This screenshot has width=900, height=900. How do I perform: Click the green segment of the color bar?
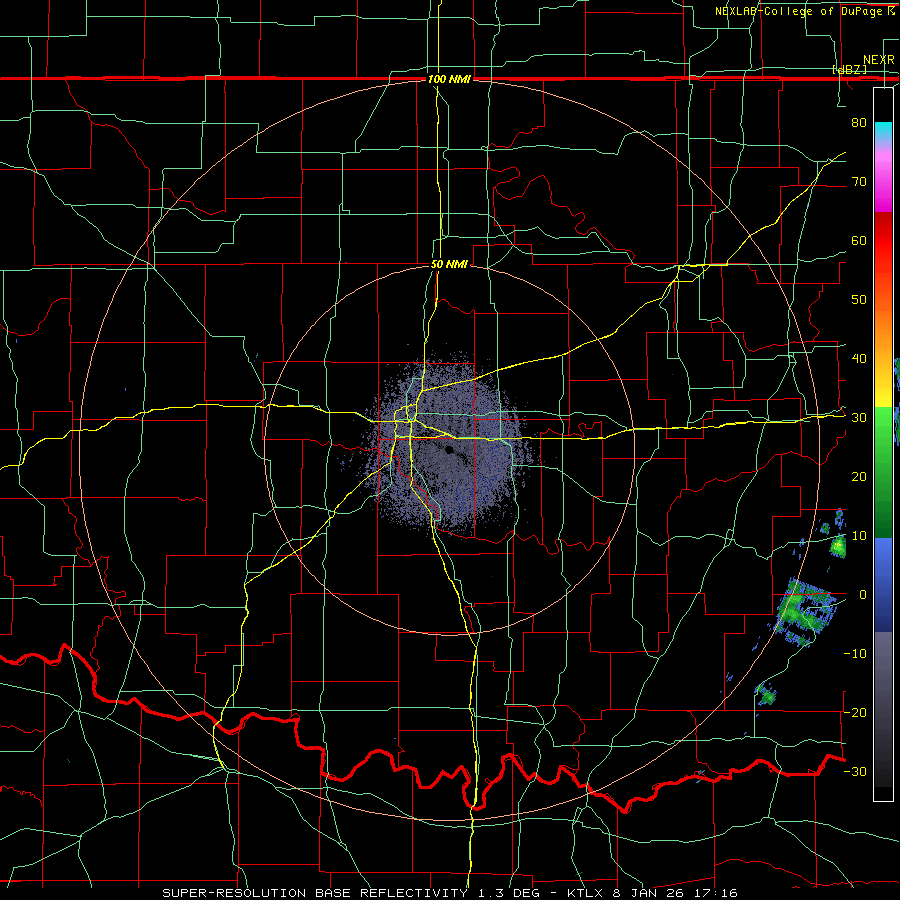883,472
